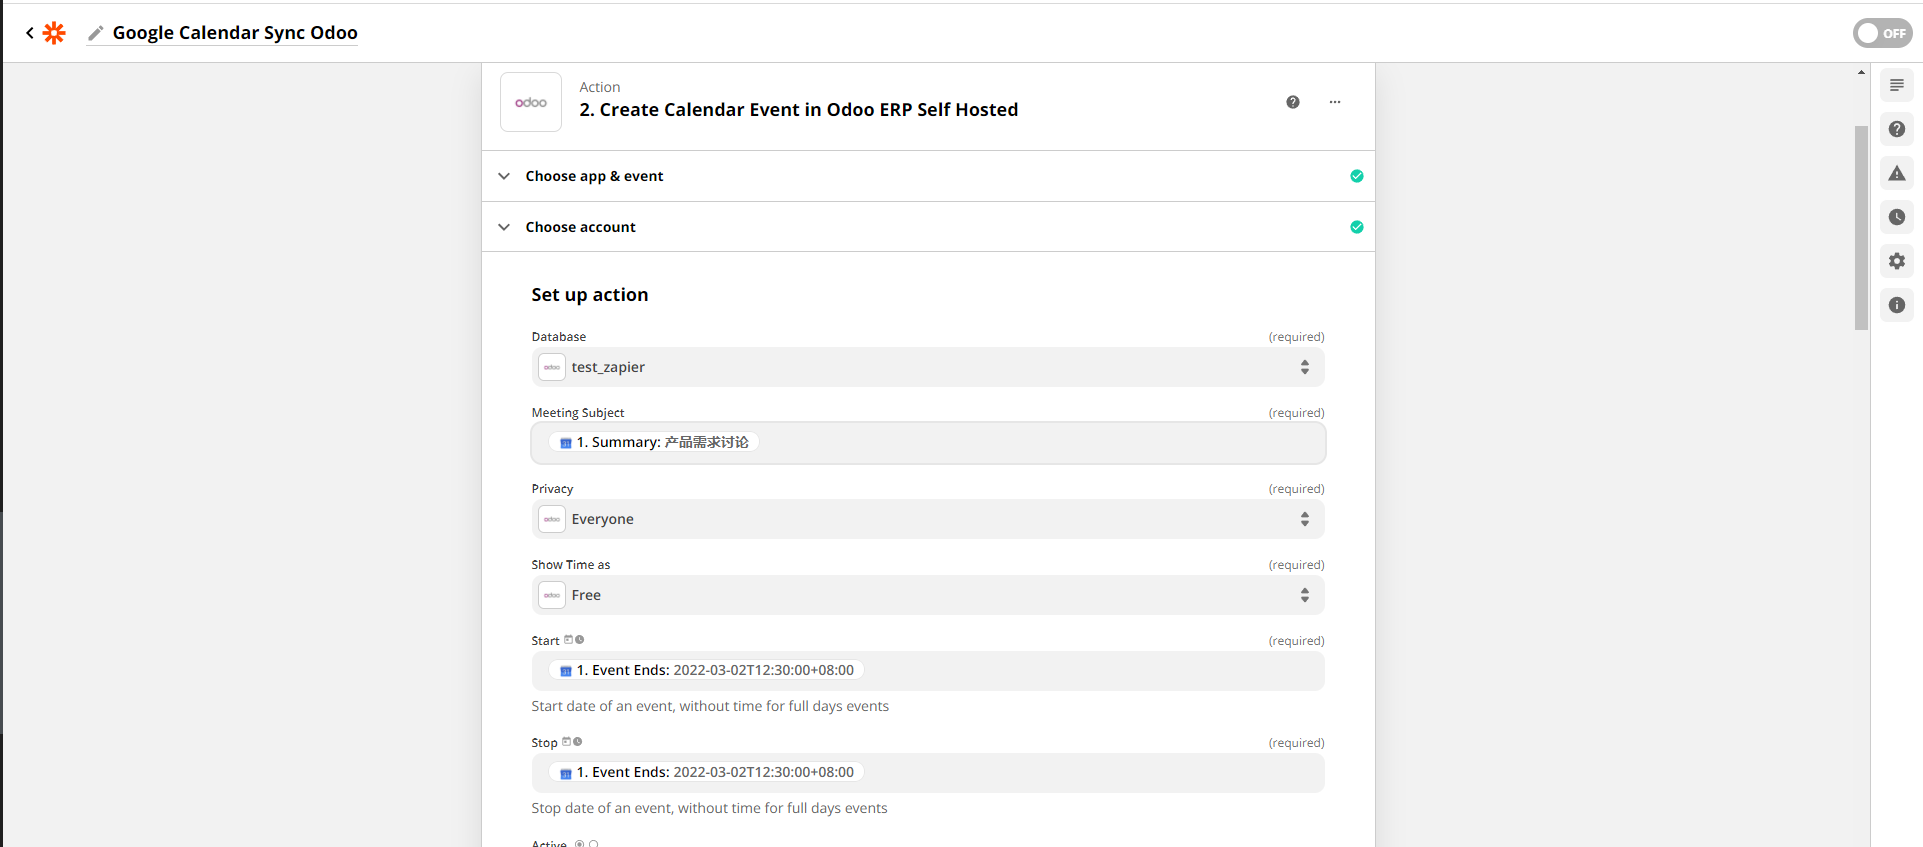The image size is (1923, 847).
Task: Open the step's three-dot options menu
Action: (x=1335, y=102)
